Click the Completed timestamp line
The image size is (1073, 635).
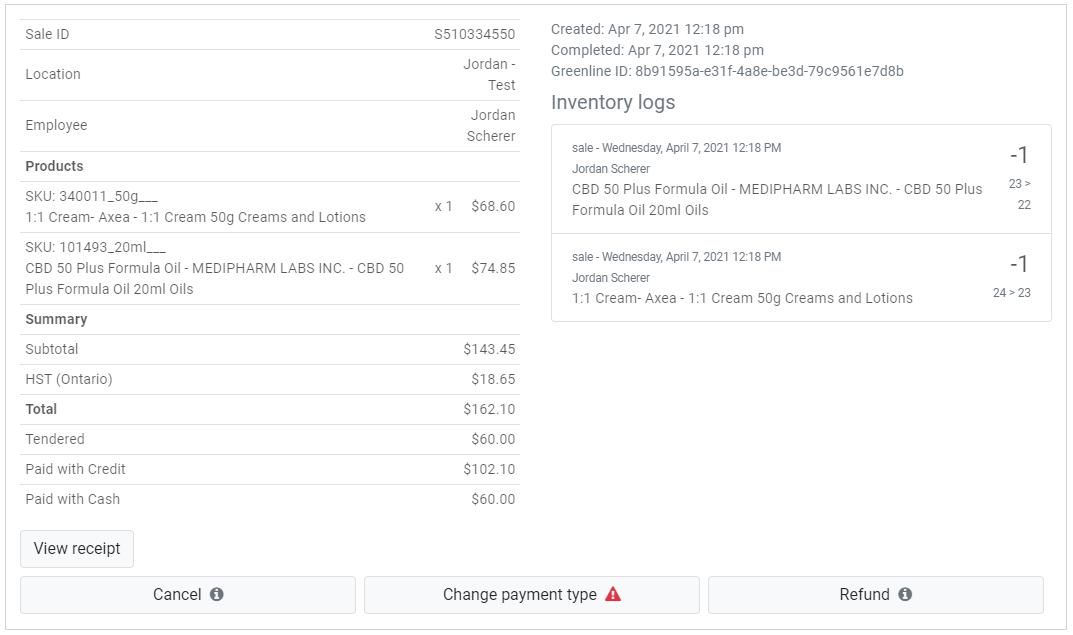[657, 50]
